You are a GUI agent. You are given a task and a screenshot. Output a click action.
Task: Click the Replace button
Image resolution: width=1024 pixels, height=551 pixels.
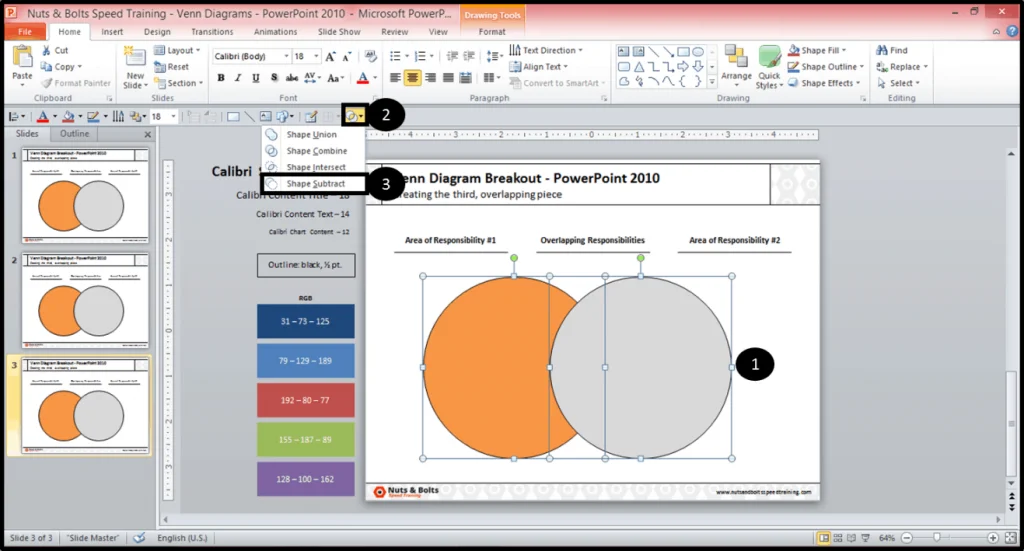[x=902, y=67]
